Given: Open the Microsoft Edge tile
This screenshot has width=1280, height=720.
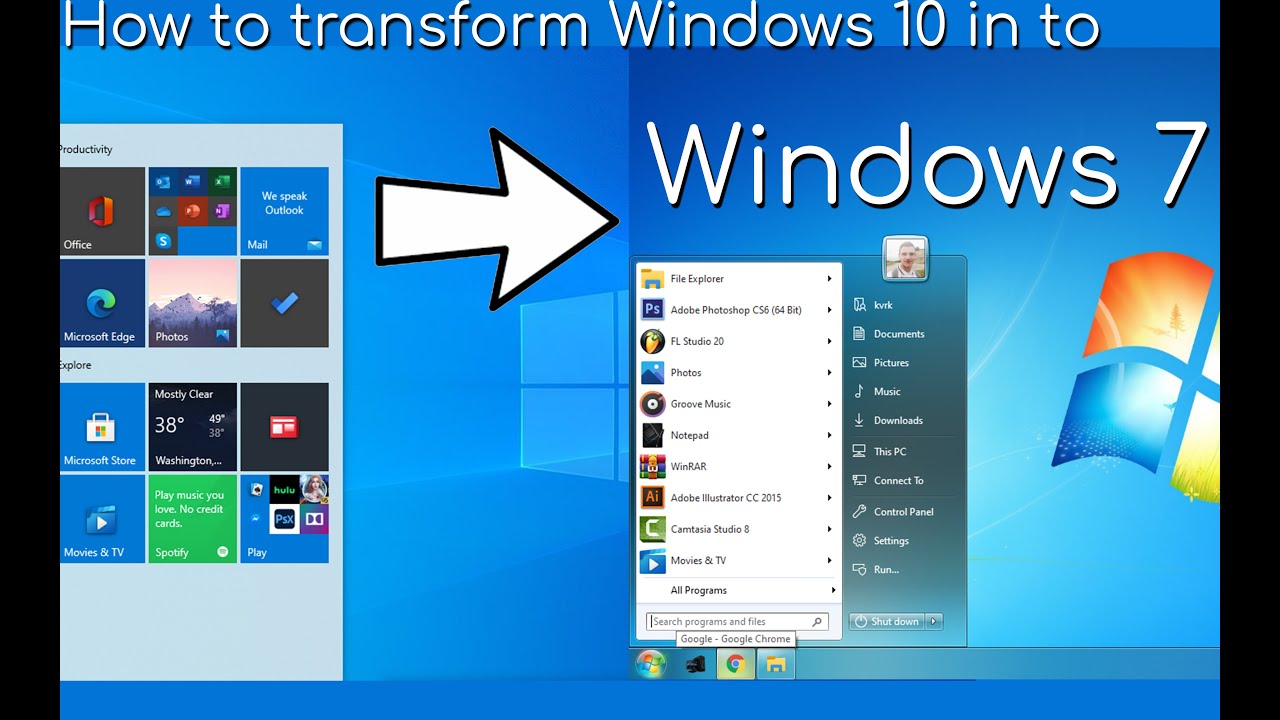Looking at the screenshot, I should point(101,303).
